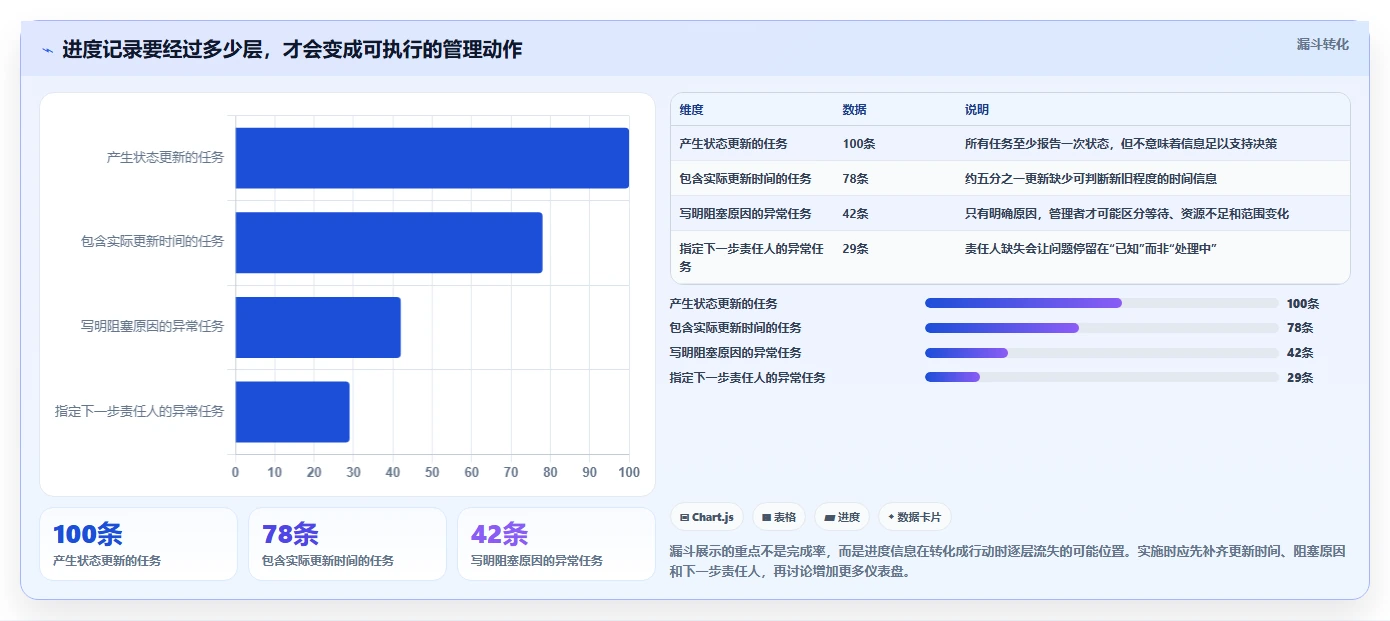Click the 78条 value beside the progress bar

[x=1300, y=328]
